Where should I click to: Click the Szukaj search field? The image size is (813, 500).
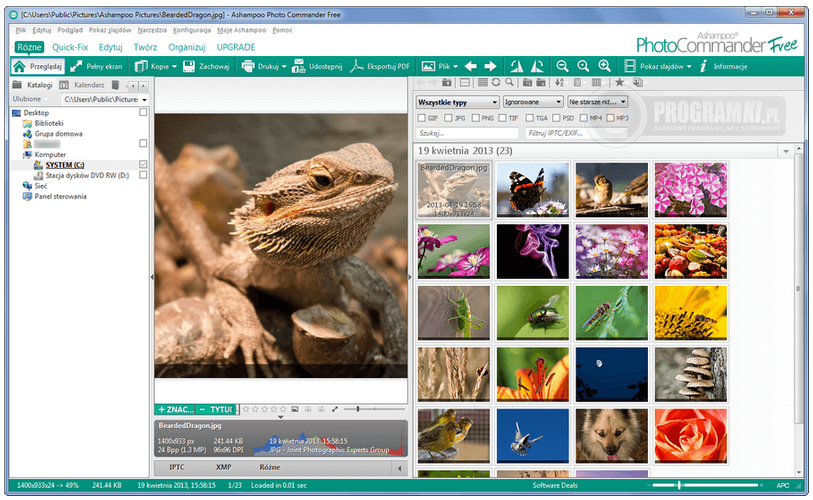[x=467, y=133]
